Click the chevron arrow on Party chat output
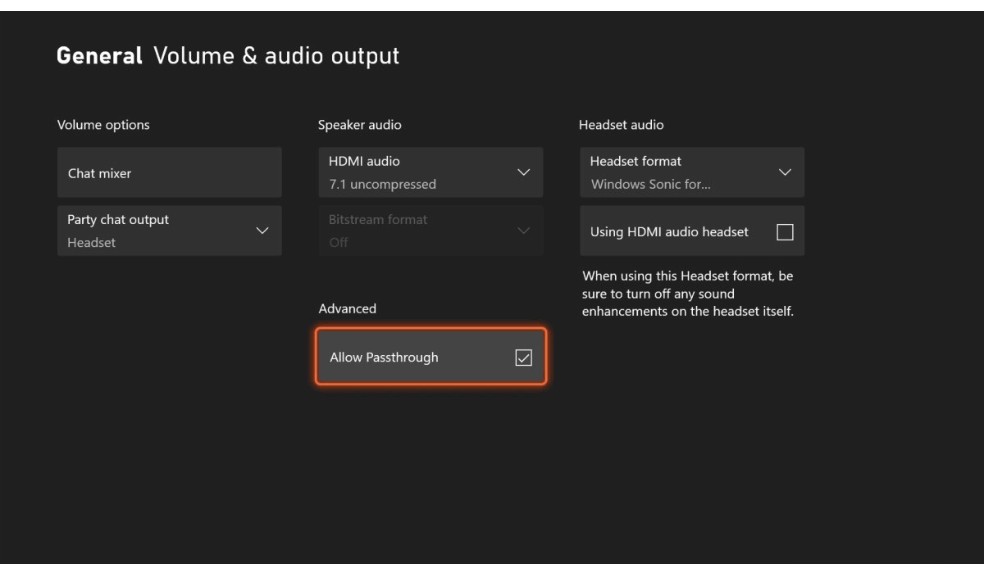 [x=263, y=231]
